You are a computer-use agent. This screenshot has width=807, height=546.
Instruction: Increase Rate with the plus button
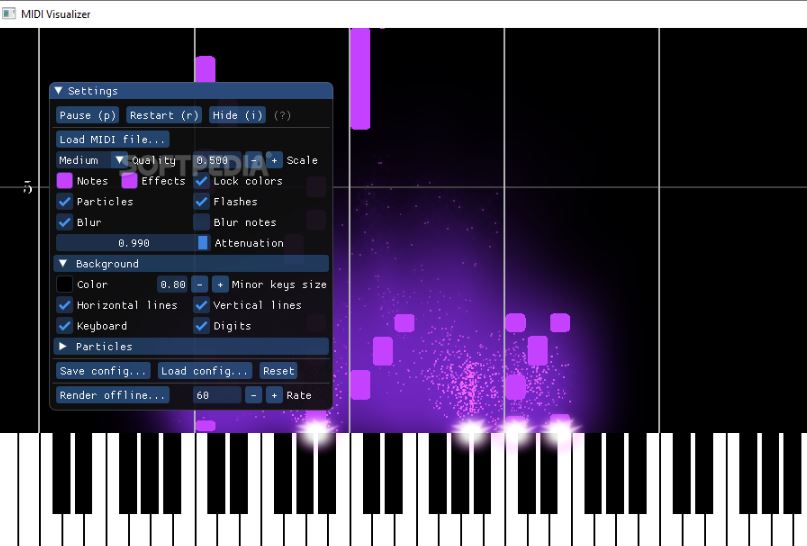tap(274, 395)
